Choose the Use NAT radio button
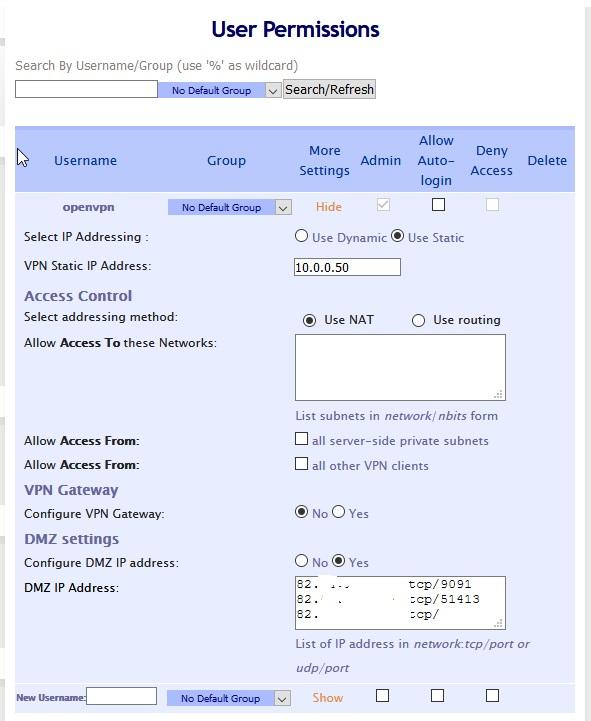Screen dimensions: 591x721 click(x=310, y=320)
